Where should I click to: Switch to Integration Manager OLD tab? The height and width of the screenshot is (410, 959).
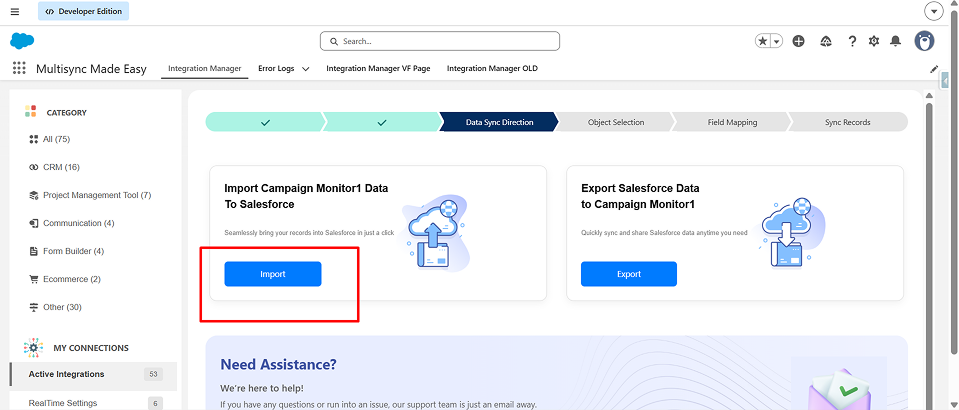(492, 69)
